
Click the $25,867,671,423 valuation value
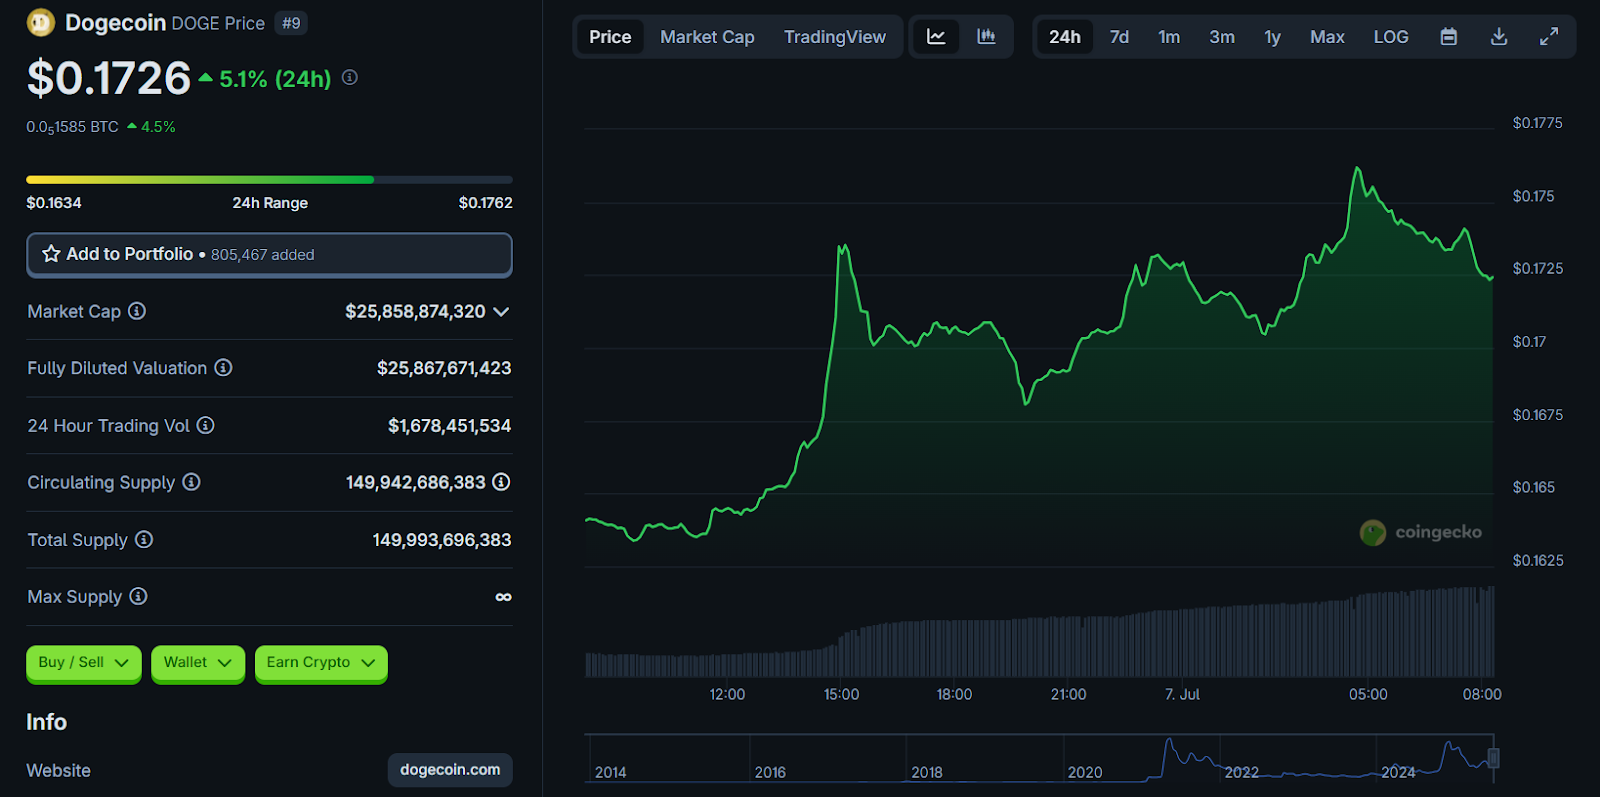pyautogui.click(x=444, y=368)
